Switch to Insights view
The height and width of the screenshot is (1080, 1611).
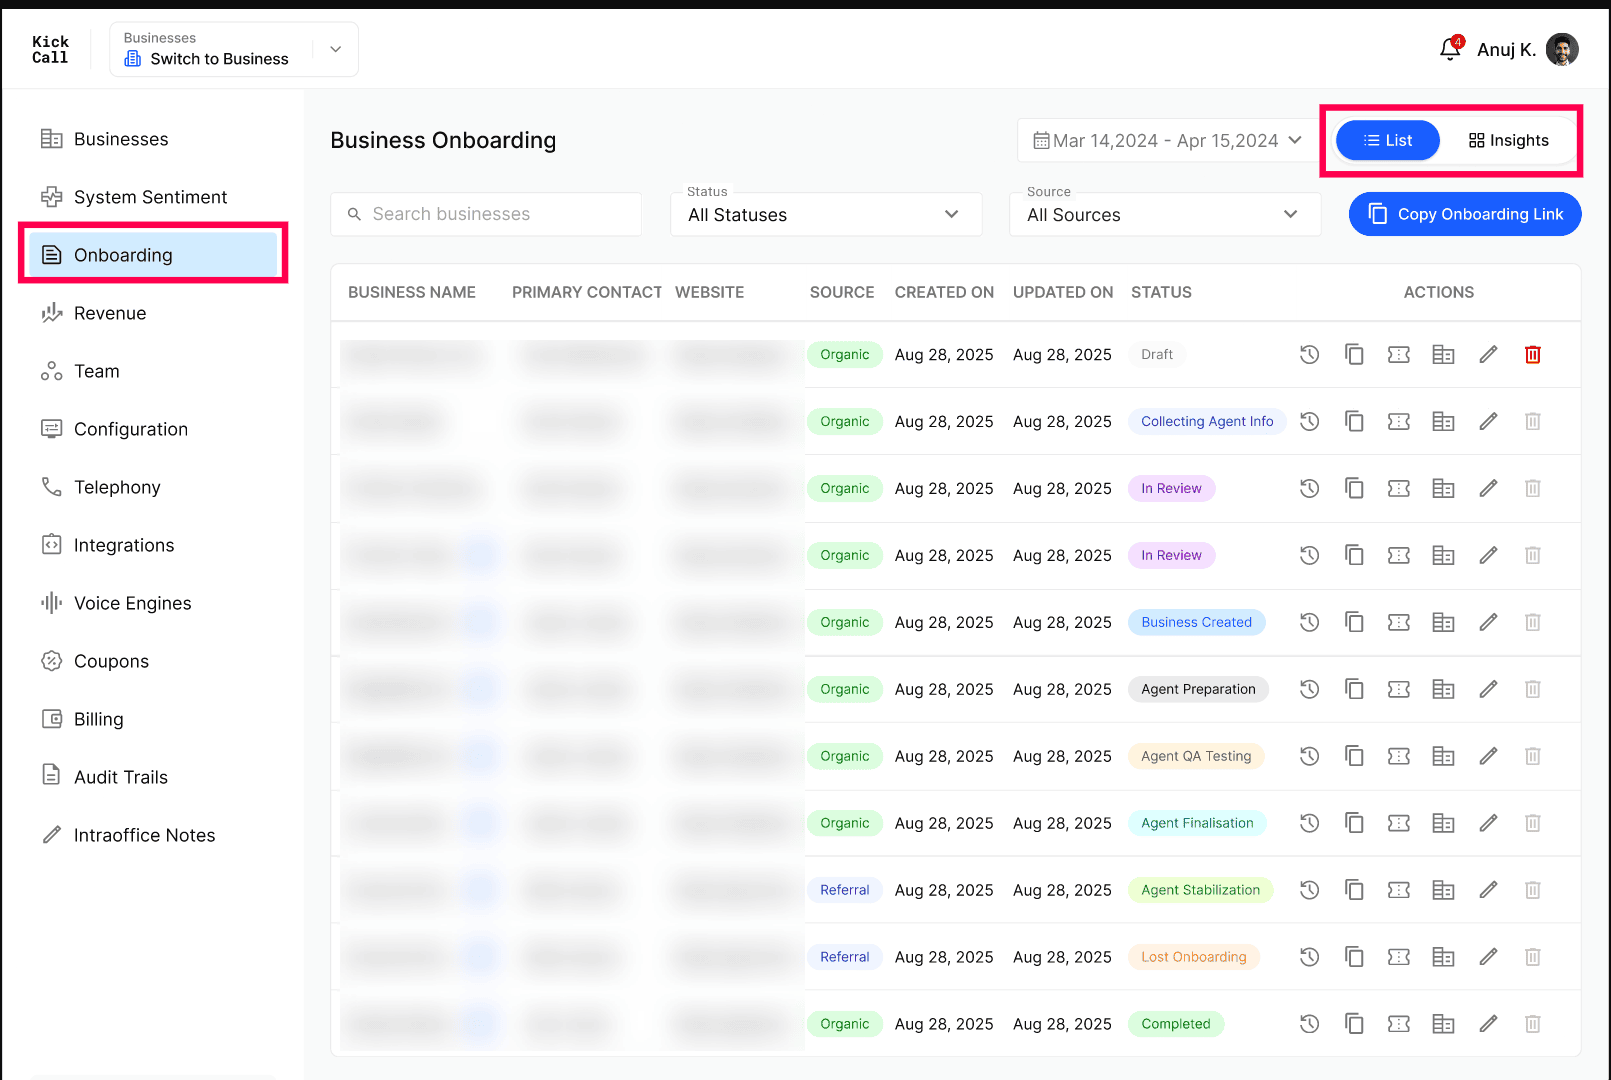point(1508,140)
